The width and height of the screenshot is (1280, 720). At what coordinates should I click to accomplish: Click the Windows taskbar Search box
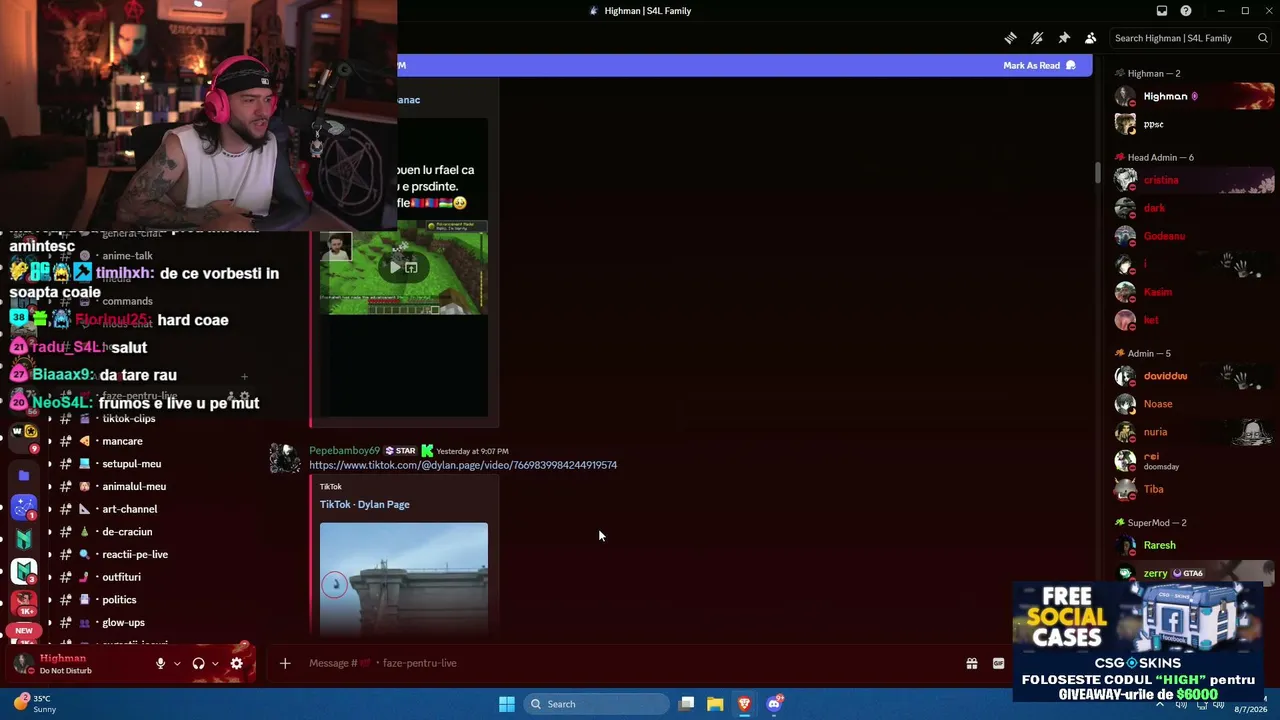[x=596, y=704]
